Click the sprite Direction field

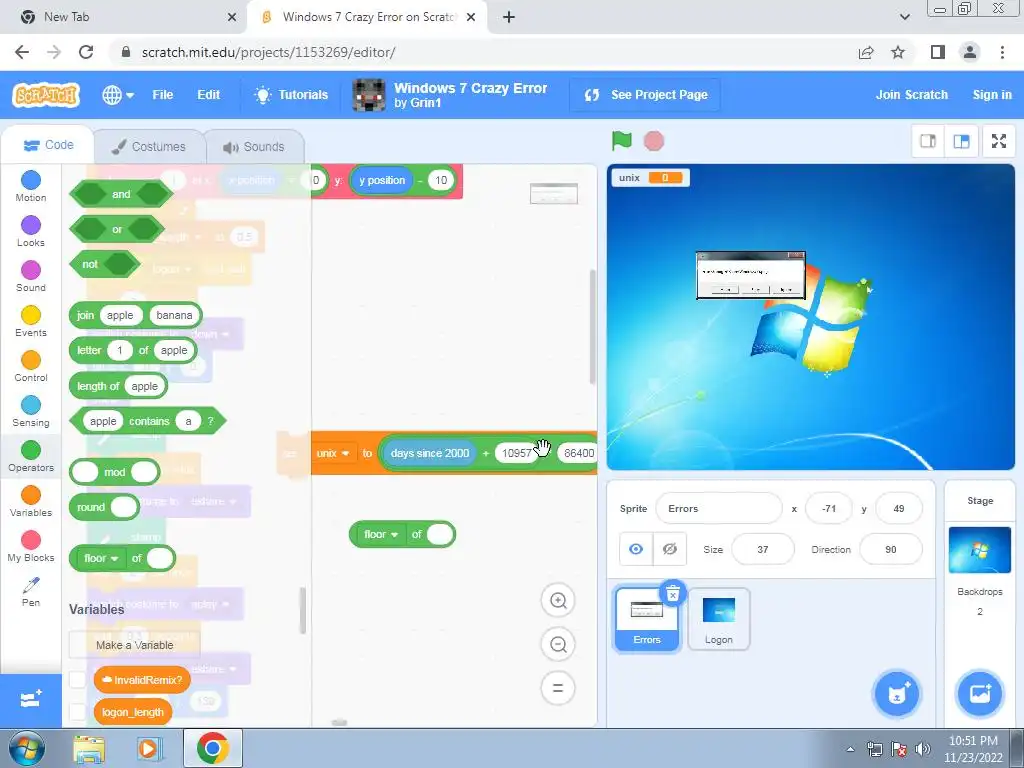891,549
